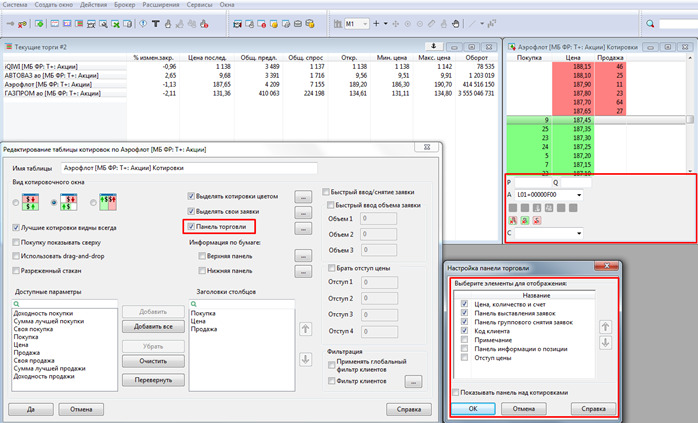Click the bar chart icon beside M1
The height and width of the screenshot is (423, 698).
[x=338, y=24]
